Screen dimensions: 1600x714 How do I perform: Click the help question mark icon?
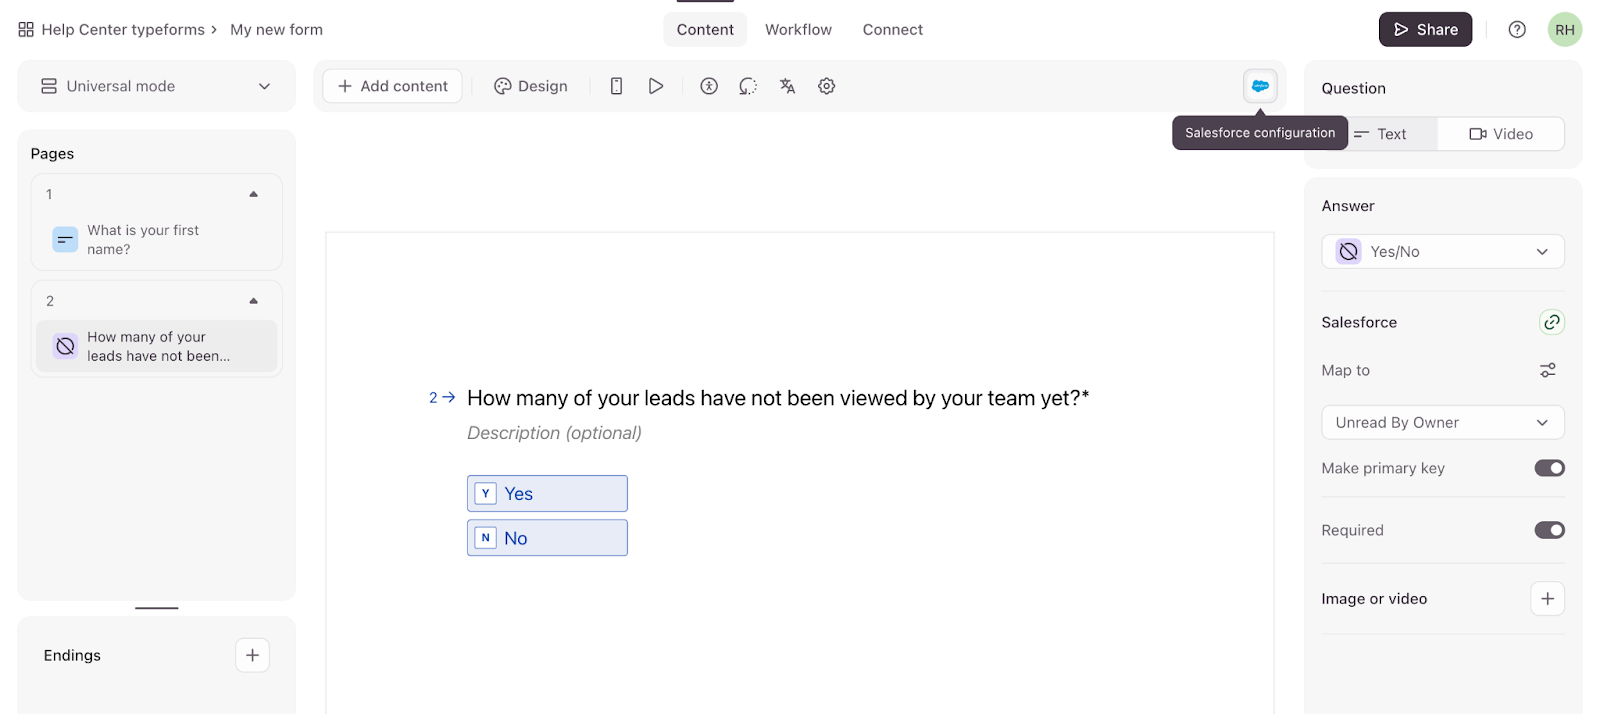[1516, 30]
